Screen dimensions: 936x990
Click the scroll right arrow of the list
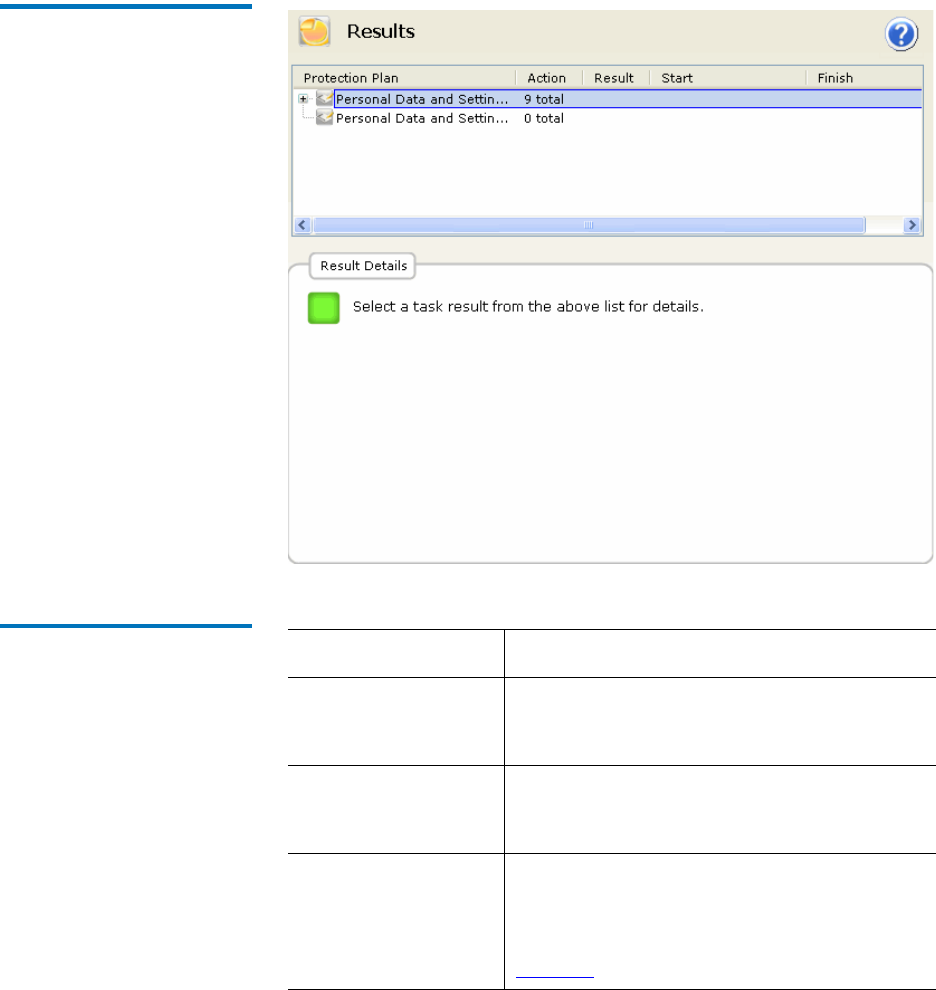coord(911,225)
